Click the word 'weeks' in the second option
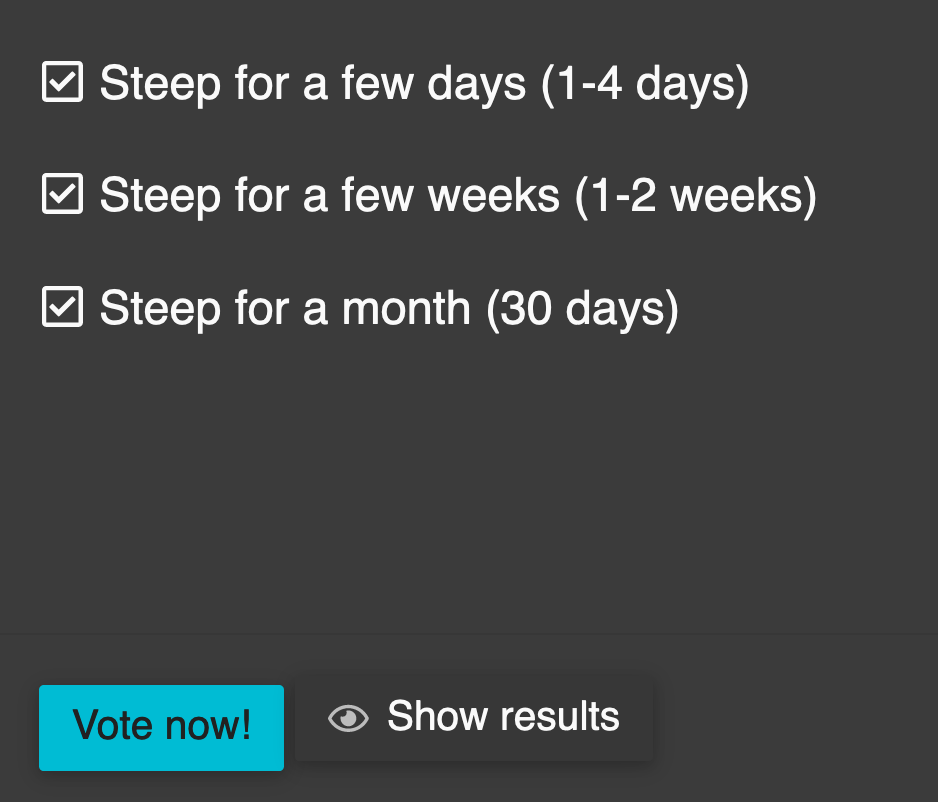 pos(494,196)
